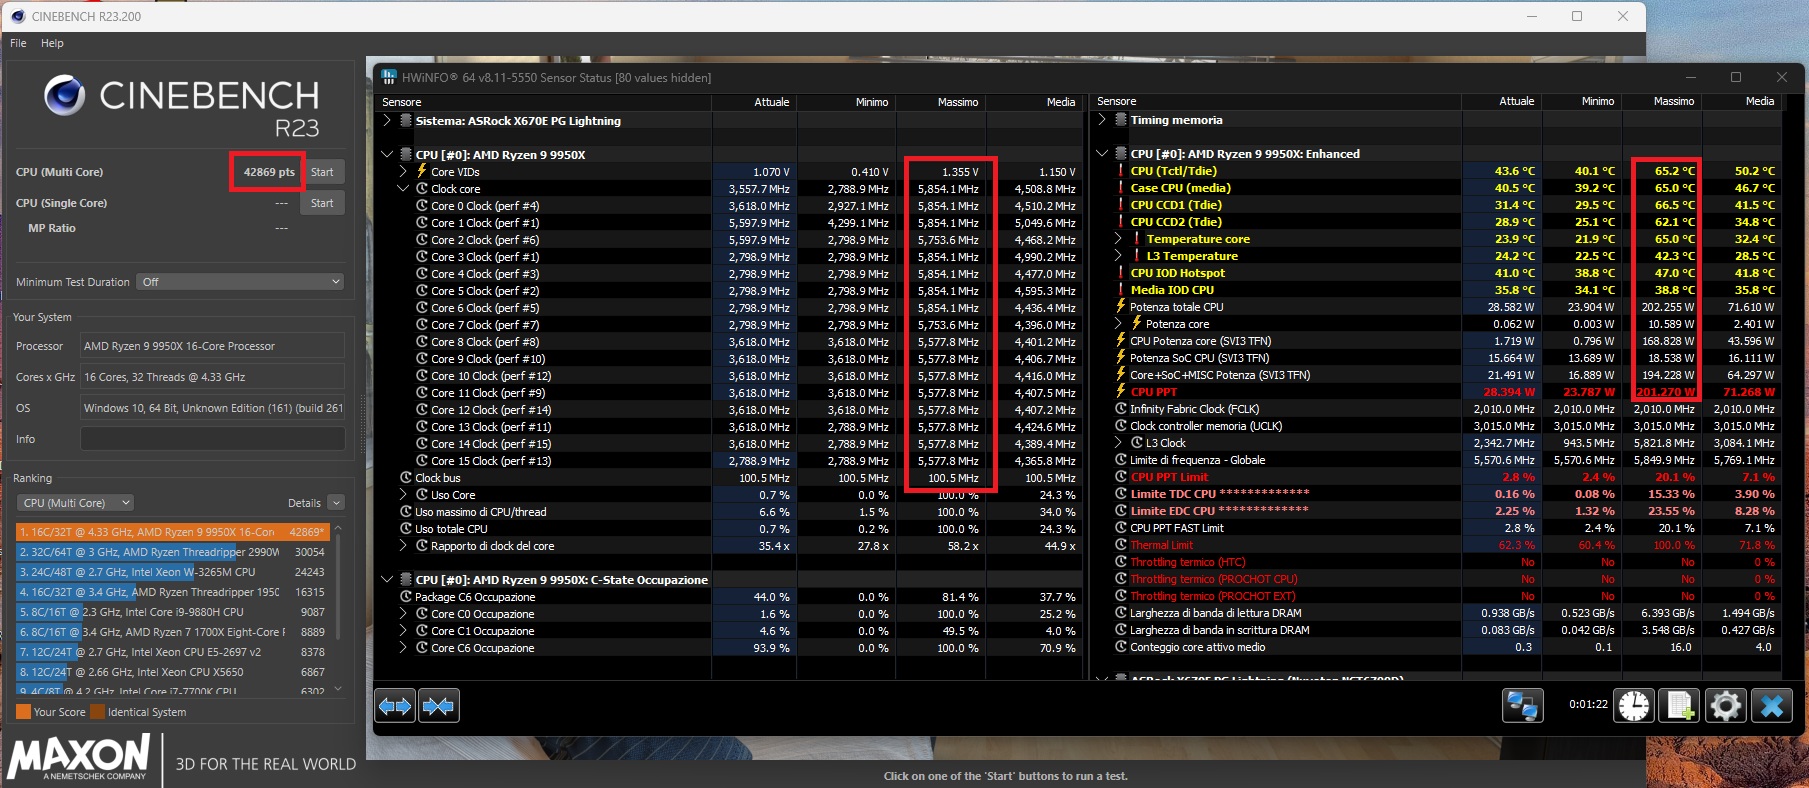Open Minimum Test Duration dropdown
Viewport: 1809px width, 788px height.
pos(240,282)
